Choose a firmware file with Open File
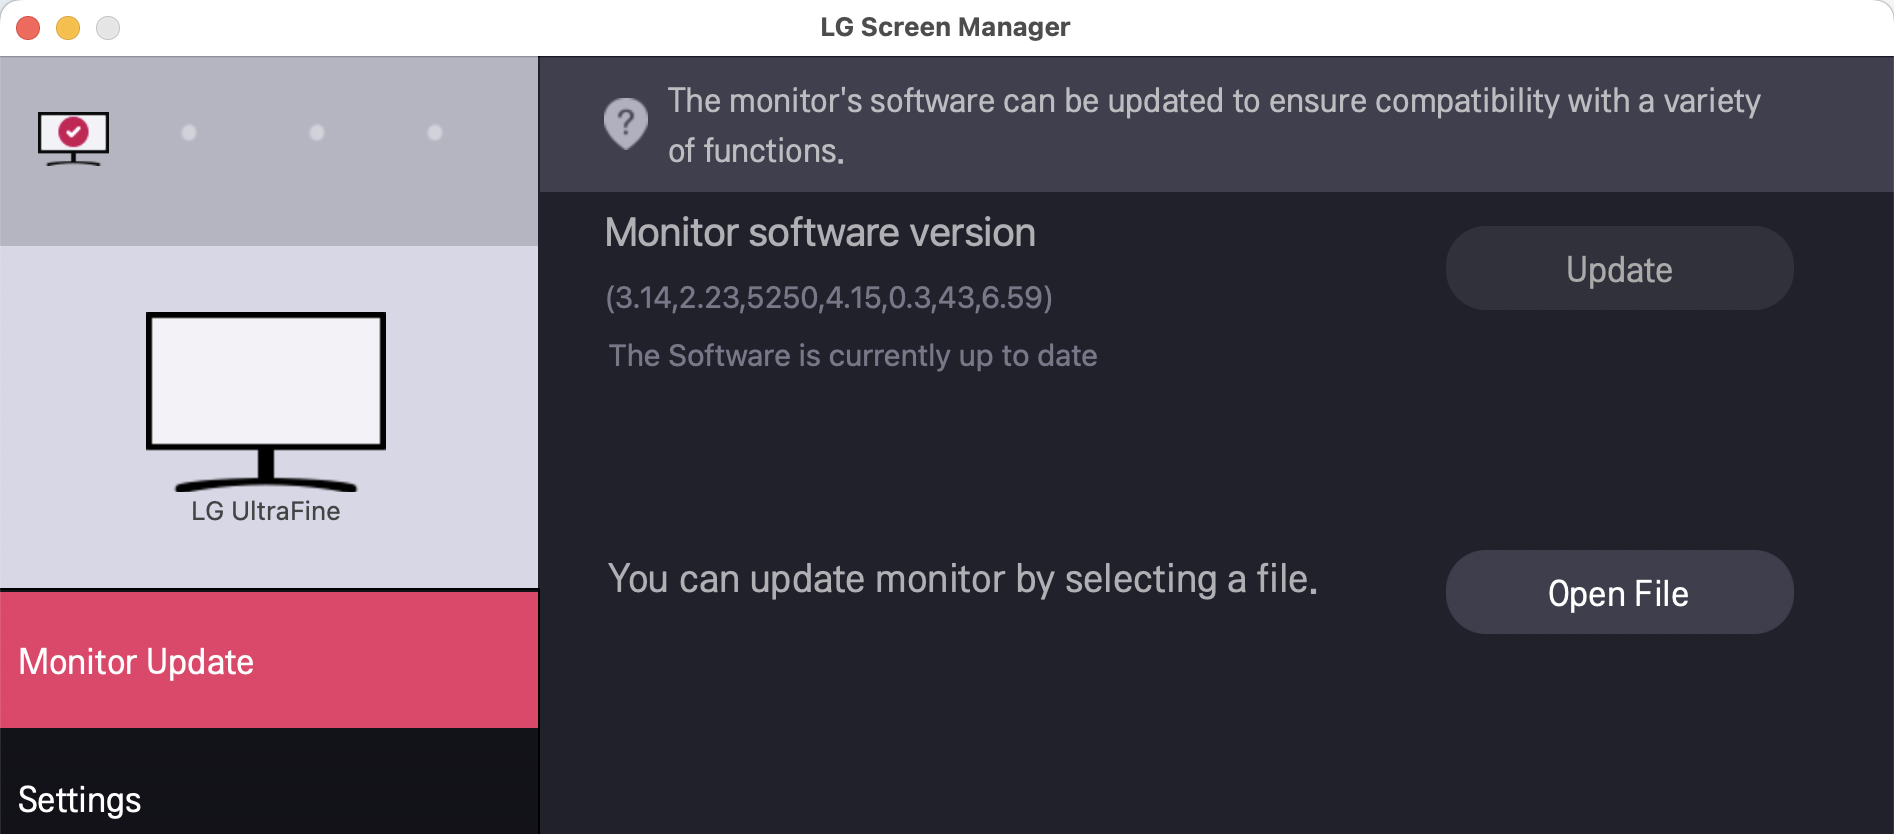Screen dimensions: 1894x834 click(1619, 592)
